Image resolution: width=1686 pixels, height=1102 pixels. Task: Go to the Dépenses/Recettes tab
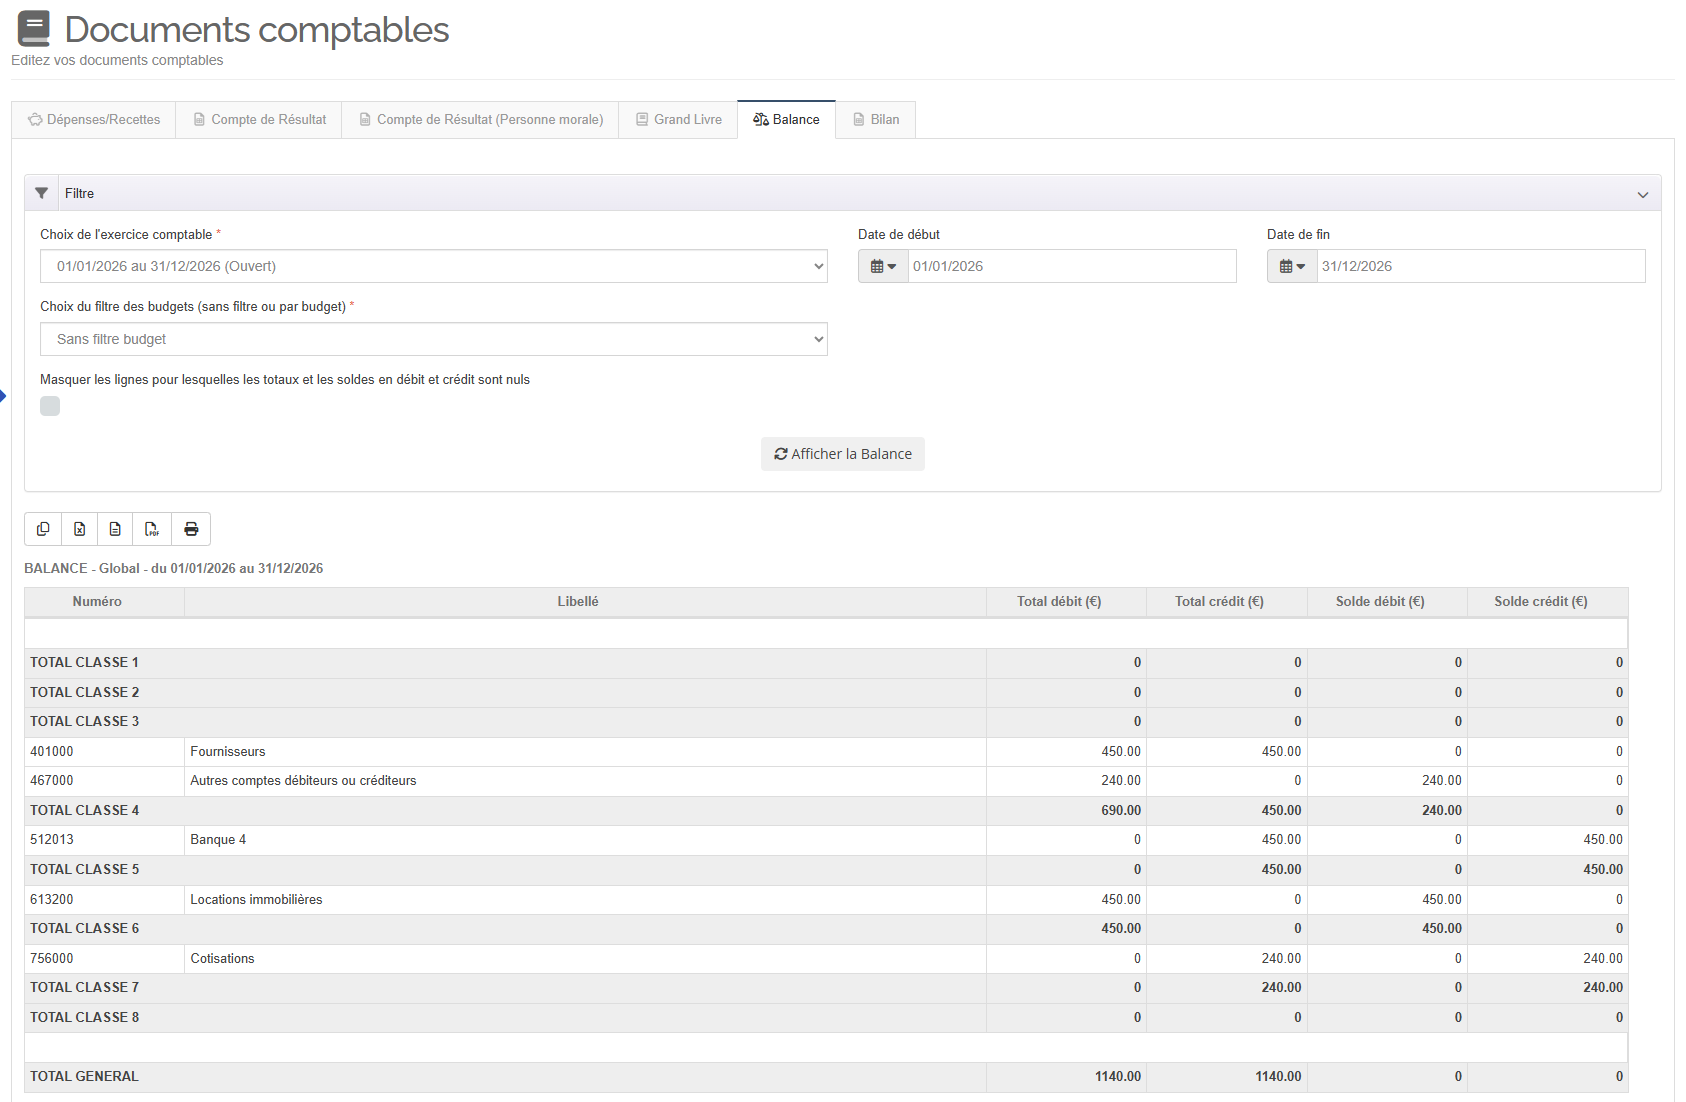[x=94, y=119]
